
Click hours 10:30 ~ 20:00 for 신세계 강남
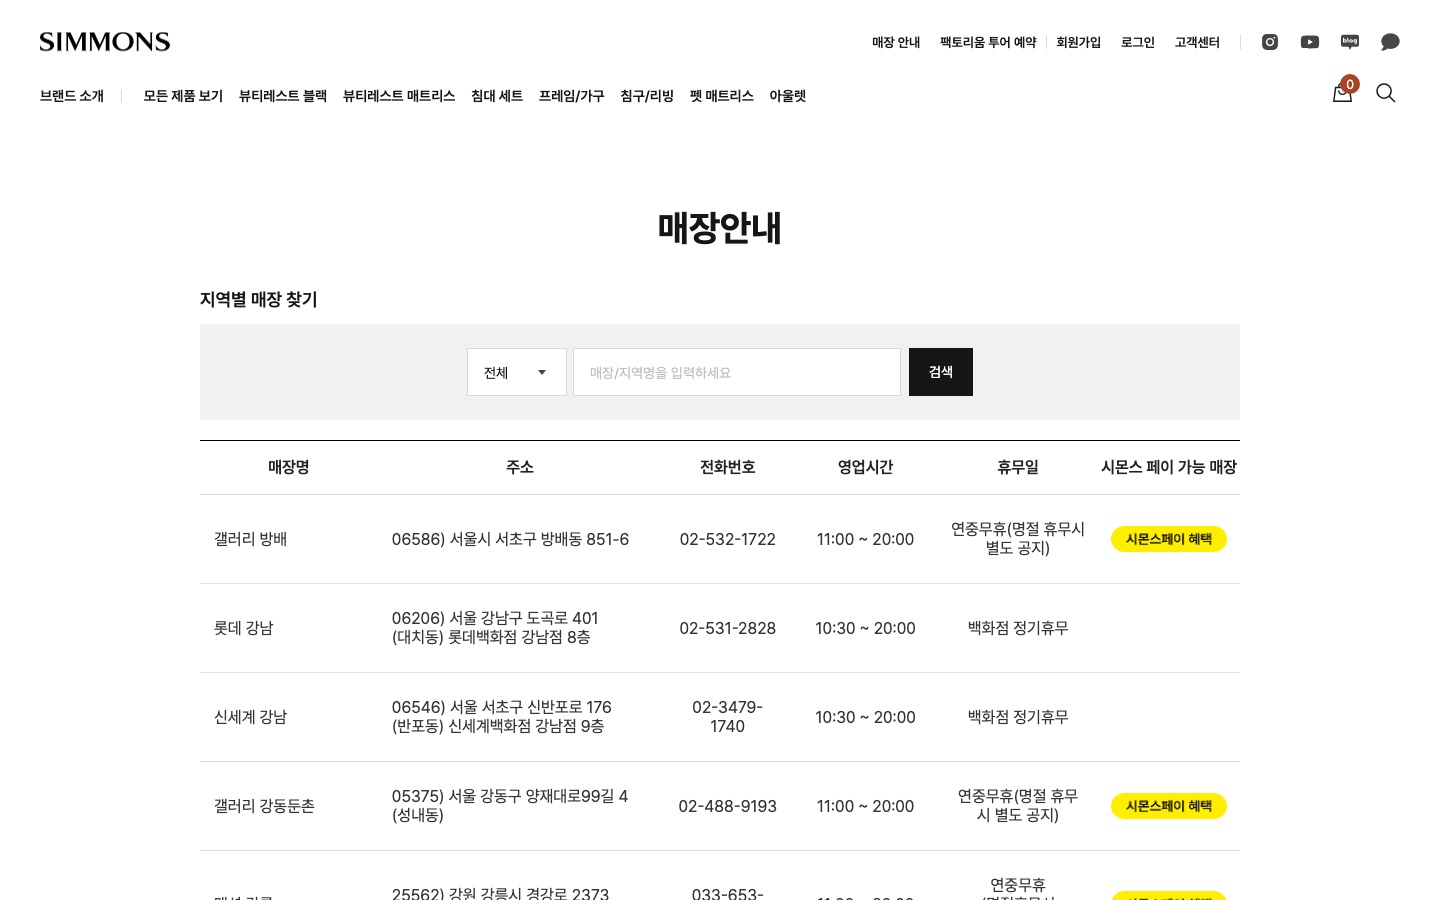tap(866, 717)
